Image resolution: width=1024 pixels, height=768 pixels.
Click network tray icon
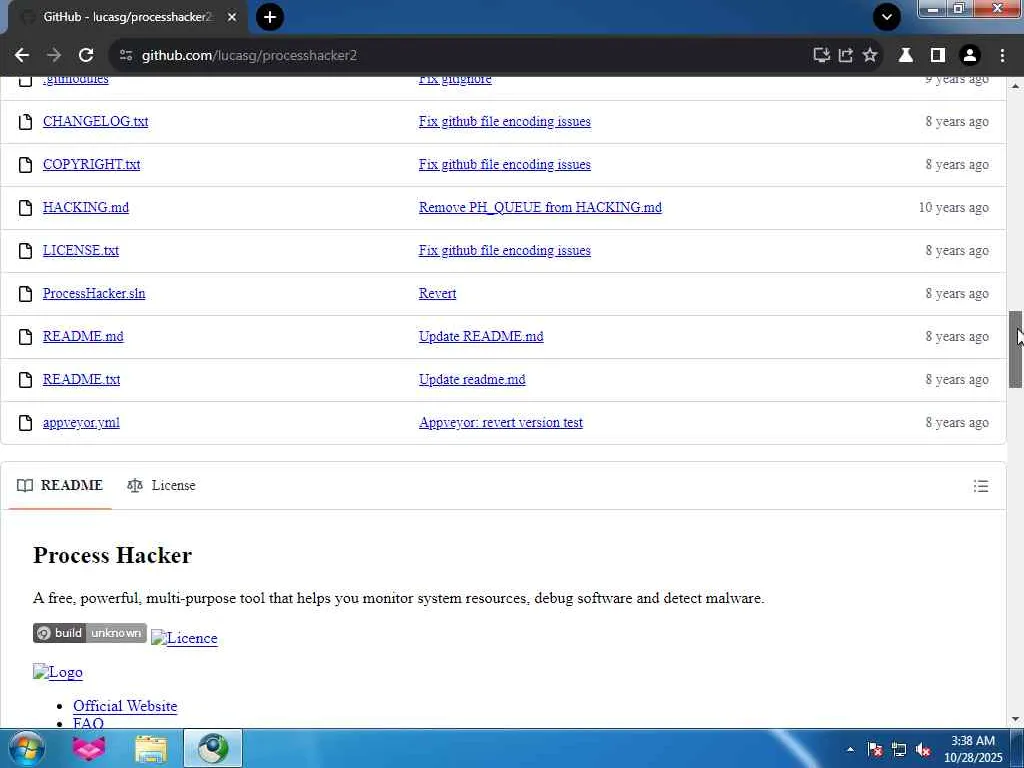(899, 750)
